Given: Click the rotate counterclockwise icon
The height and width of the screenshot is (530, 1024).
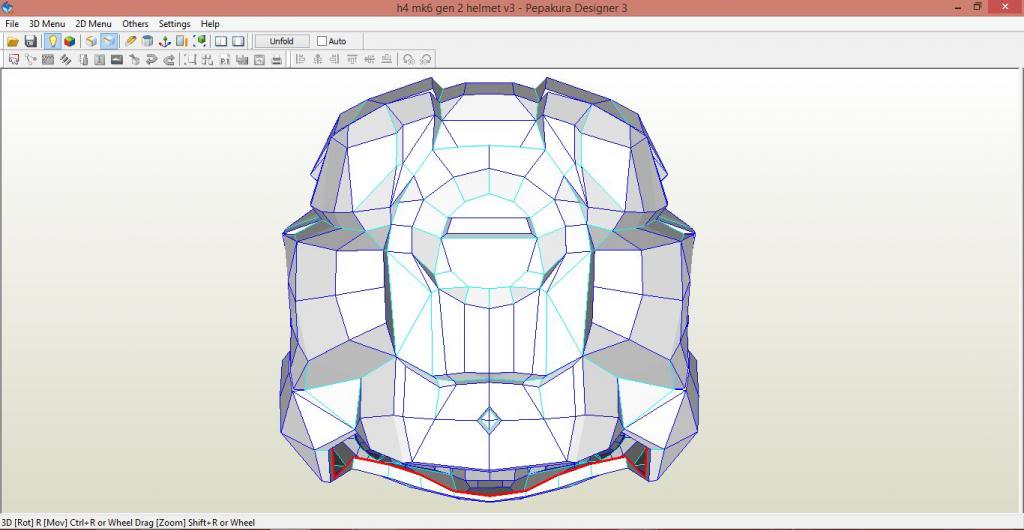Looking at the screenshot, I should click(409, 59).
